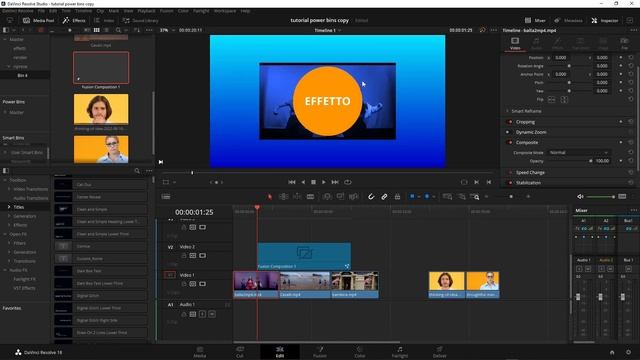Image resolution: width=640 pixels, height=360 pixels.
Task: Switch to the Fairlight page
Action: click(x=400, y=352)
